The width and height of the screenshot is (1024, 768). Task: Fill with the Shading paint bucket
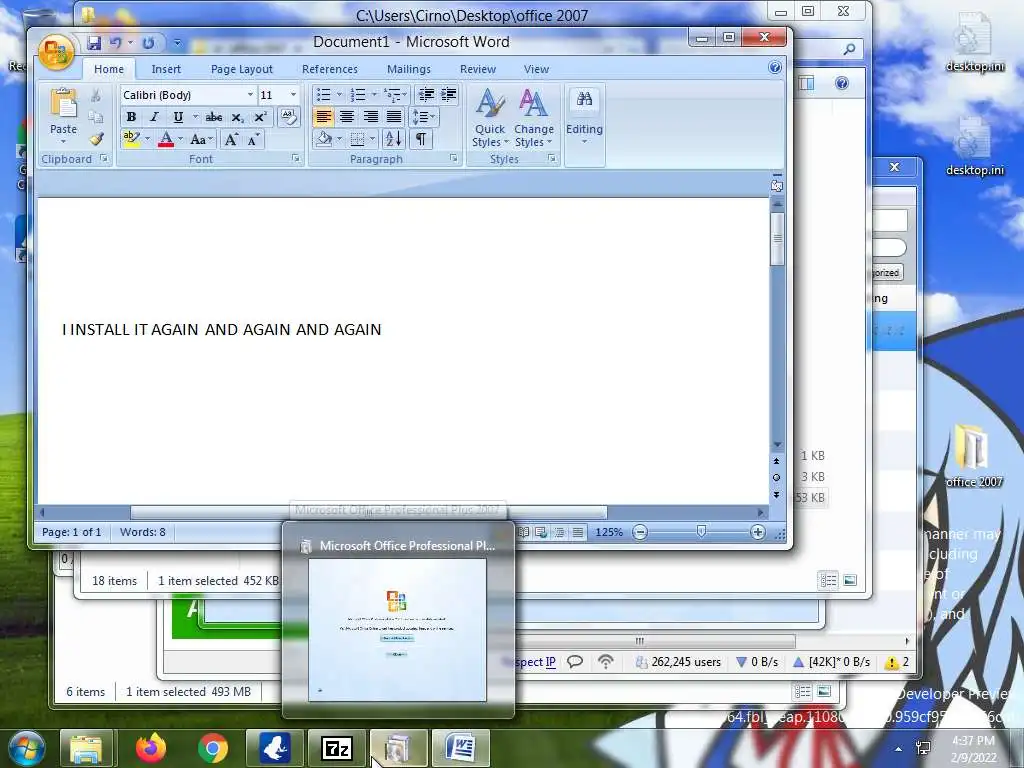(324, 139)
